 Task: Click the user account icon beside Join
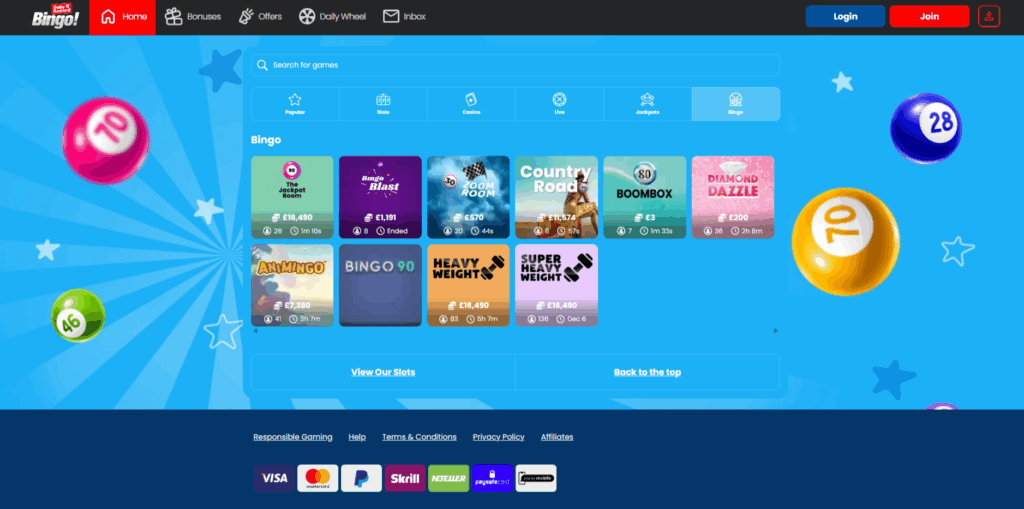coord(988,16)
